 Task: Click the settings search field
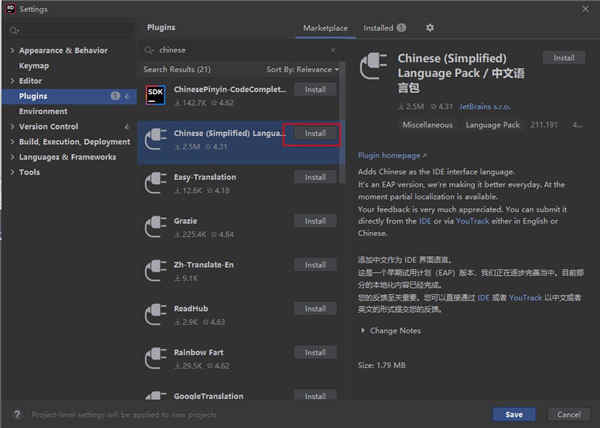pyautogui.click(x=72, y=30)
